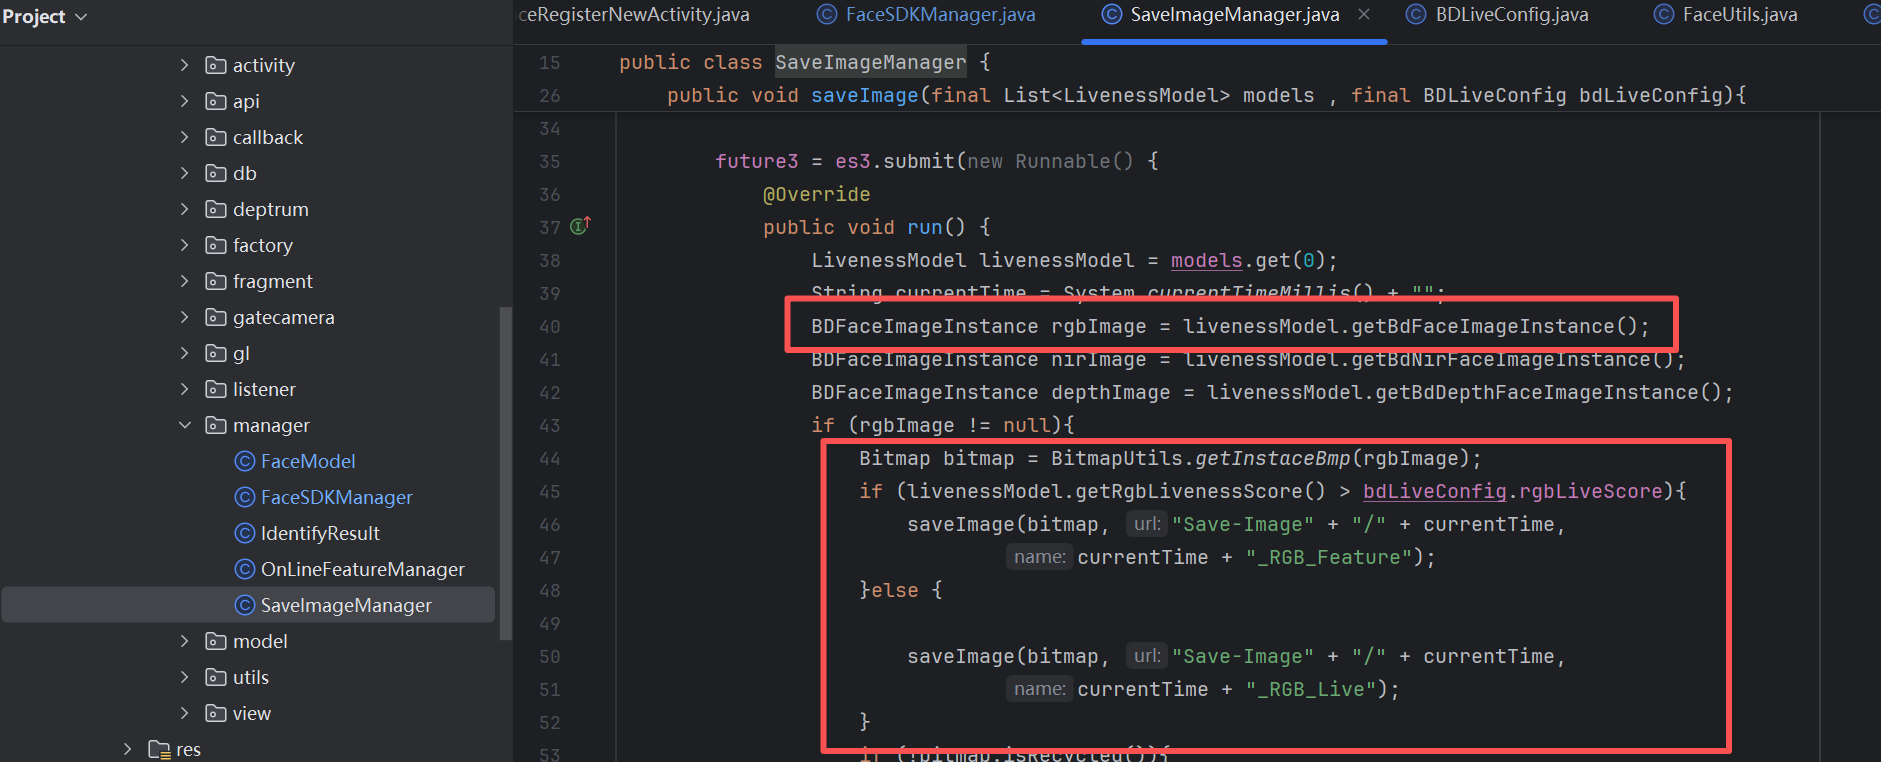Collapse the manager folder
This screenshot has height=762, width=1881.
tap(184, 425)
